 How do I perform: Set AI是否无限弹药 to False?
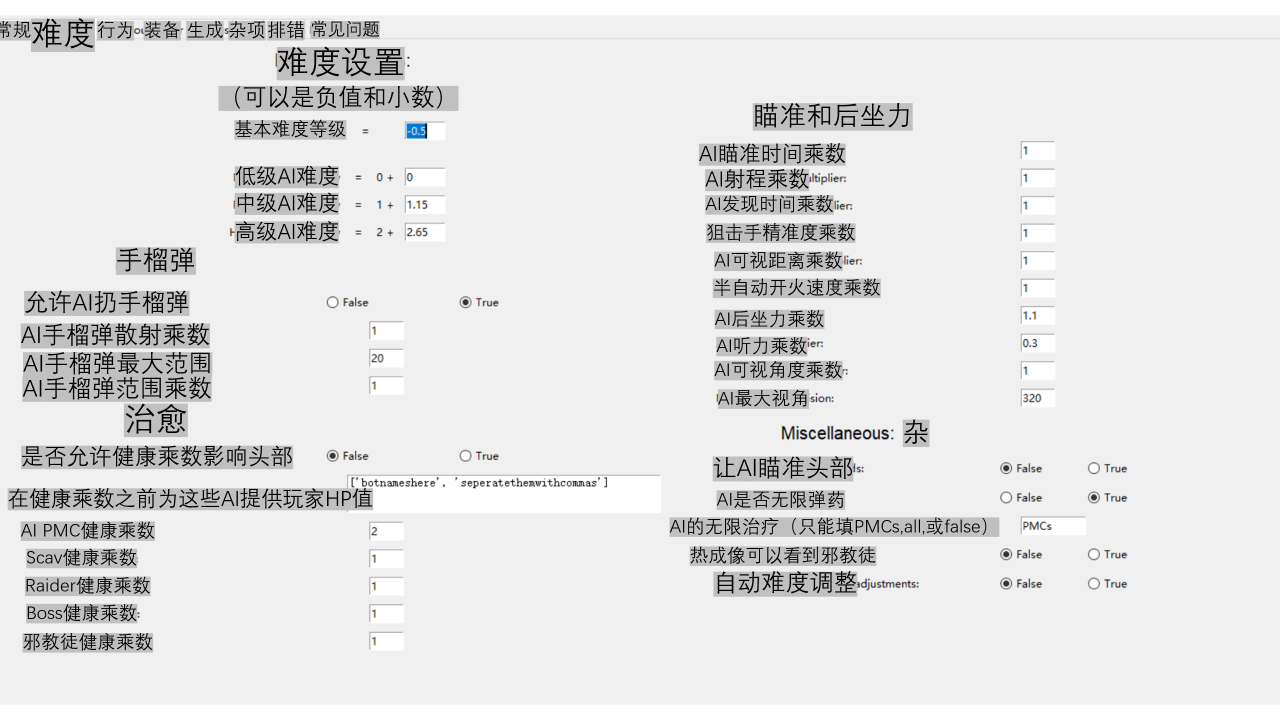(1006, 497)
